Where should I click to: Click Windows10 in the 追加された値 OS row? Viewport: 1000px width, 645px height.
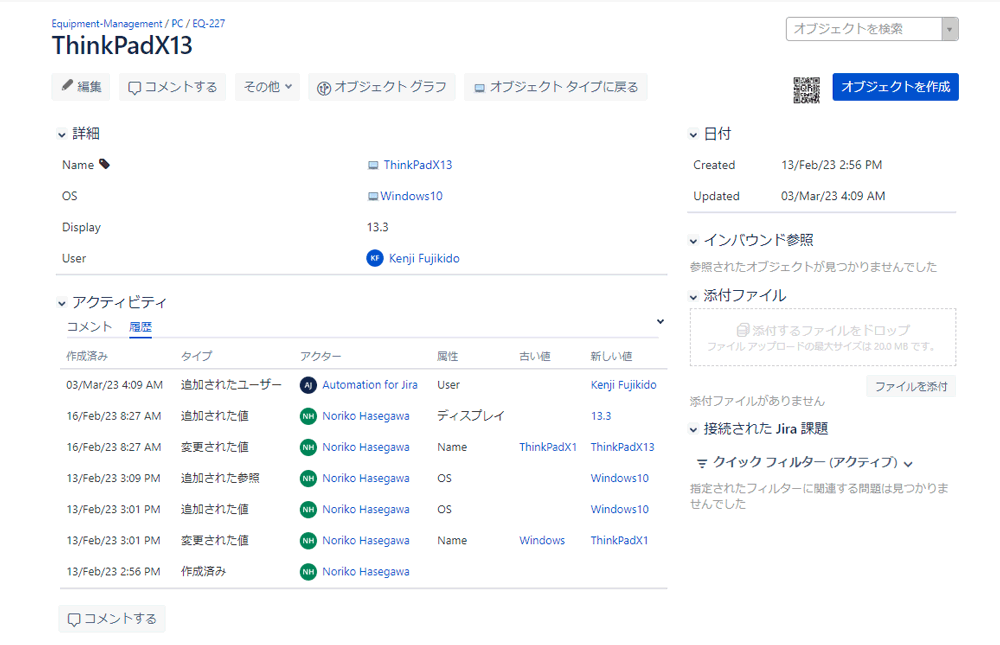tap(619, 510)
